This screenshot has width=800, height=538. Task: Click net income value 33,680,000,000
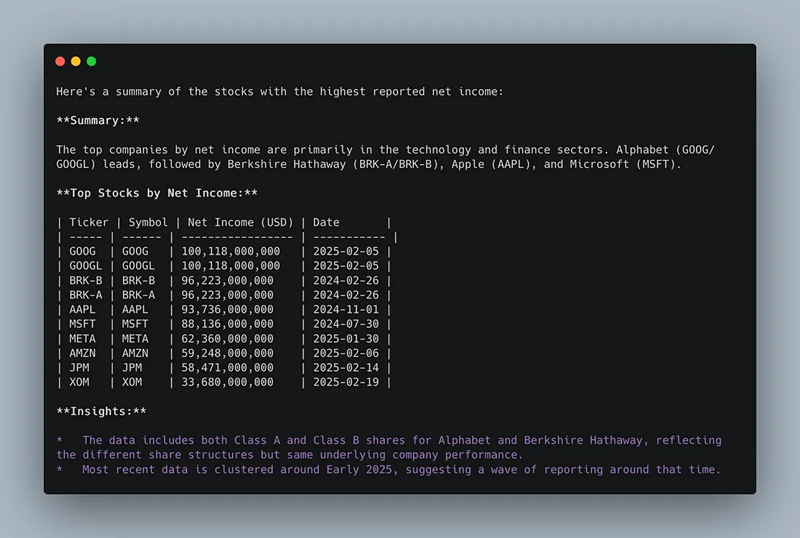click(227, 382)
